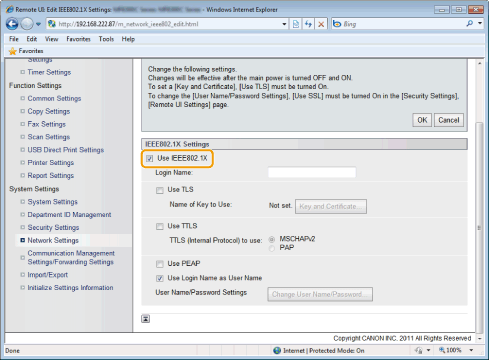Open the search provider dropdown arrow
489x360 pixels.
tap(480, 23)
